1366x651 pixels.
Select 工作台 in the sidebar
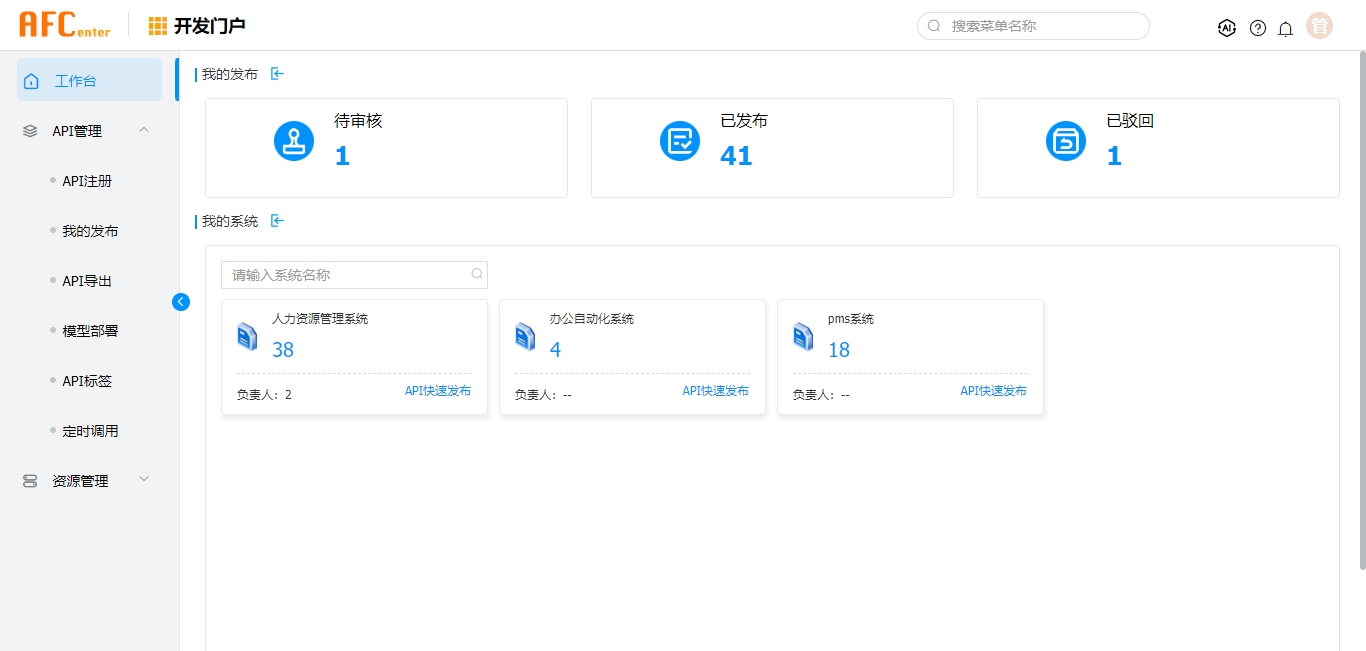coord(89,81)
